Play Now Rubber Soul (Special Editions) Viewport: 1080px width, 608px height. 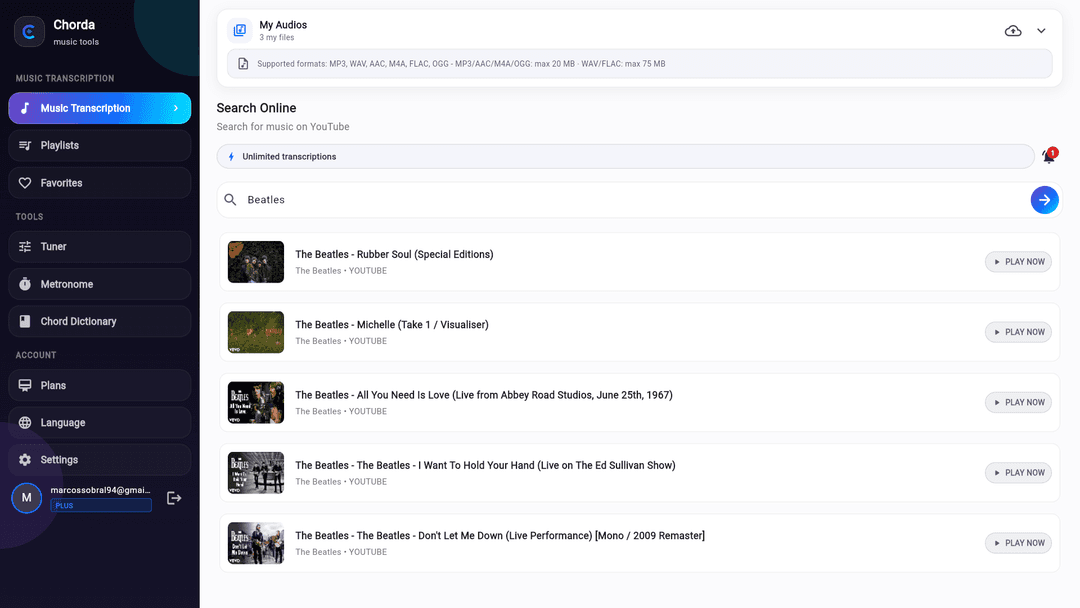1018,262
